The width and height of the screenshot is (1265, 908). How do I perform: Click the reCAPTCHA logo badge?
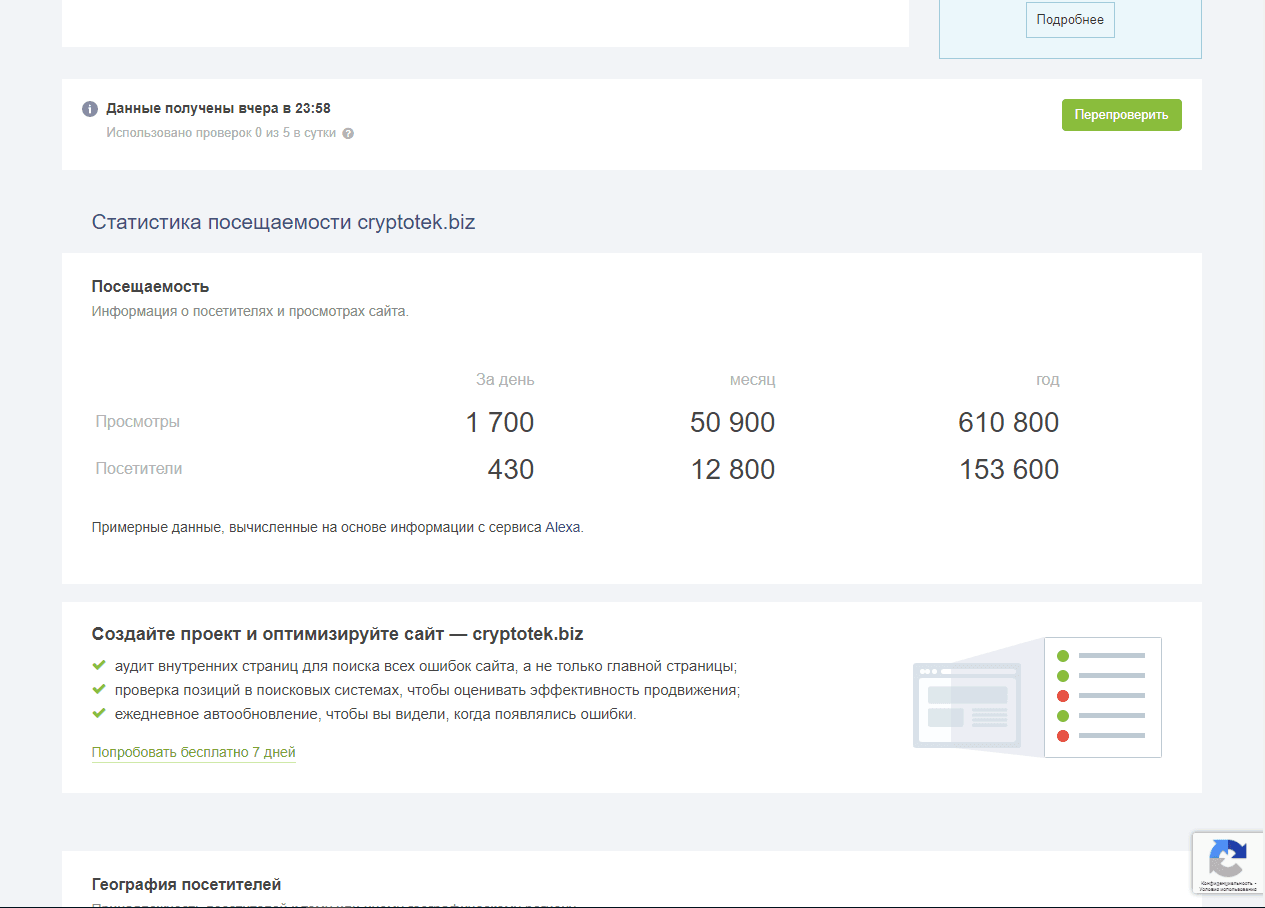1227,857
